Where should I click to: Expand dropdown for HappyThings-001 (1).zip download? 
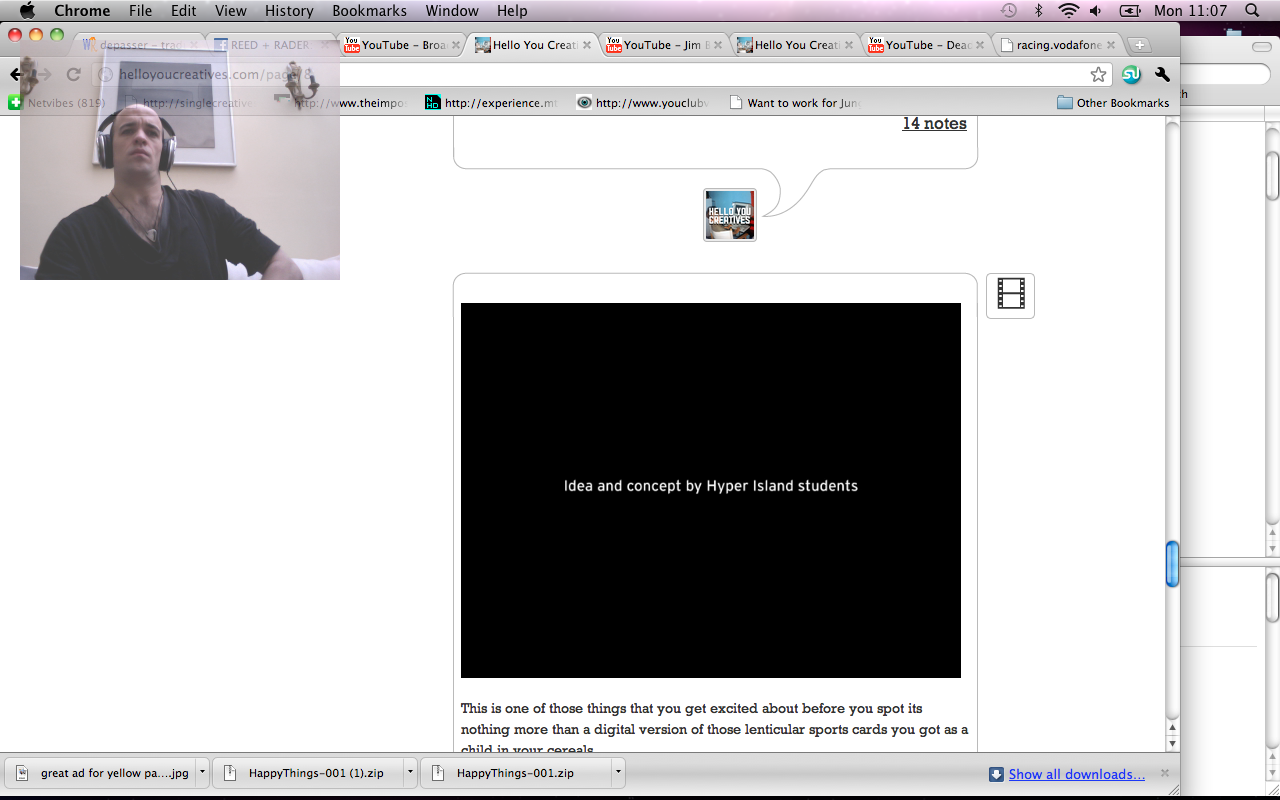tap(410, 773)
